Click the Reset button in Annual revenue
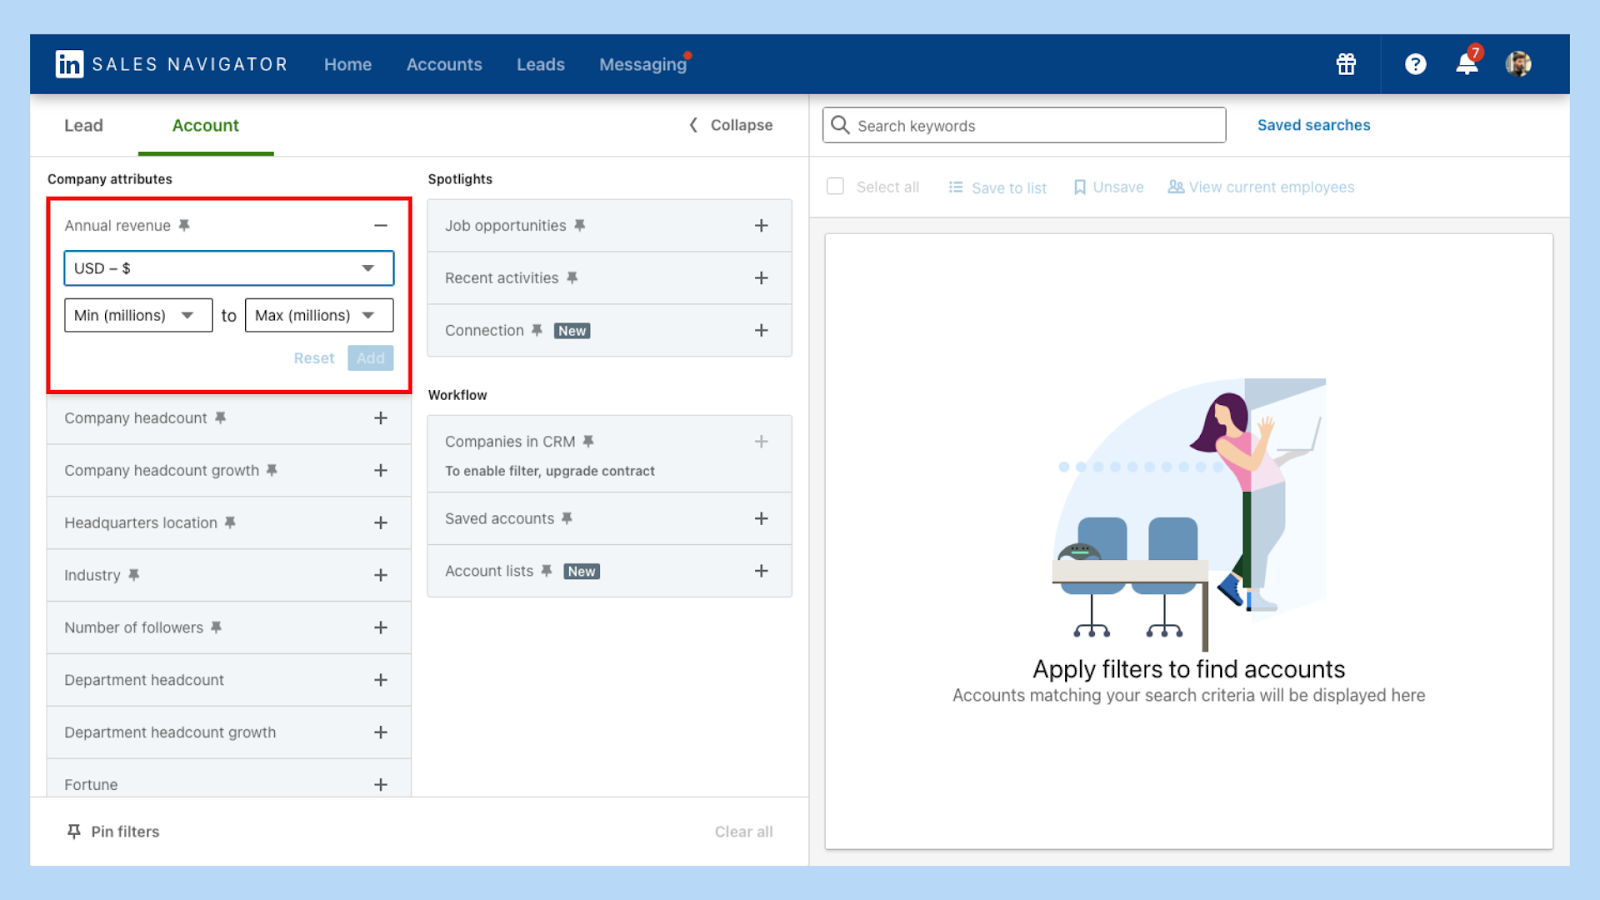 (314, 358)
